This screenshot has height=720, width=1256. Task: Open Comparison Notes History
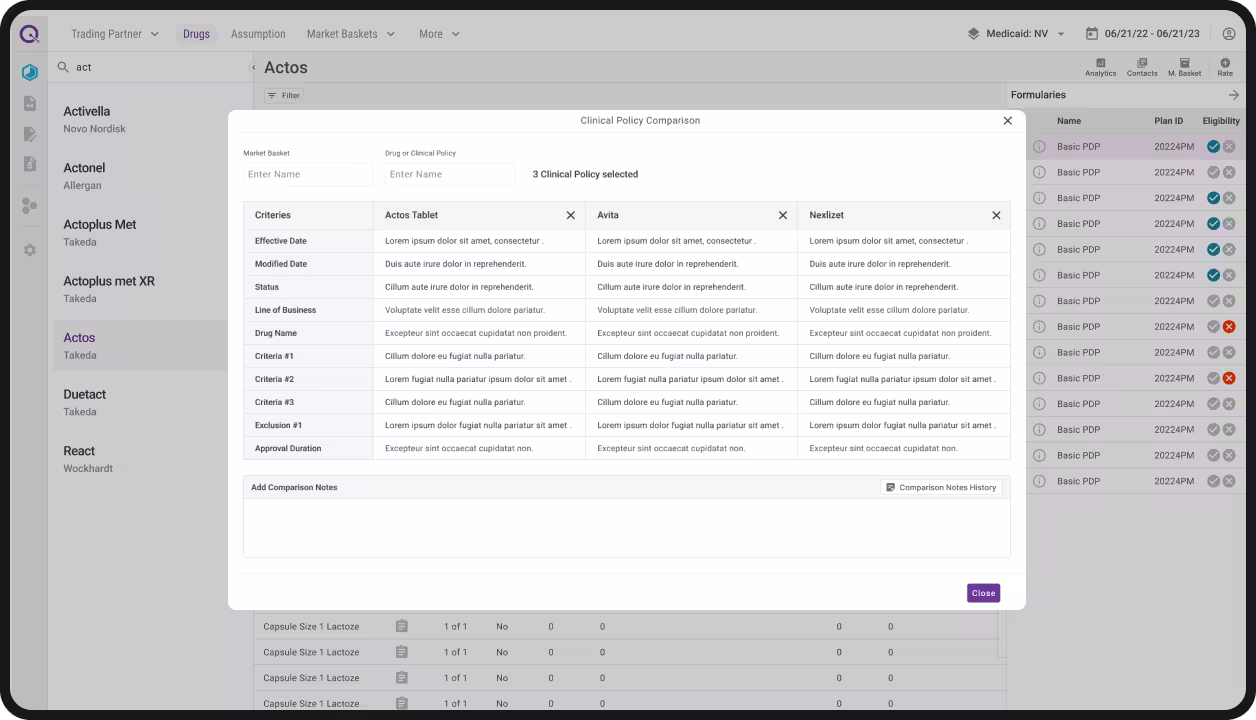pos(941,487)
